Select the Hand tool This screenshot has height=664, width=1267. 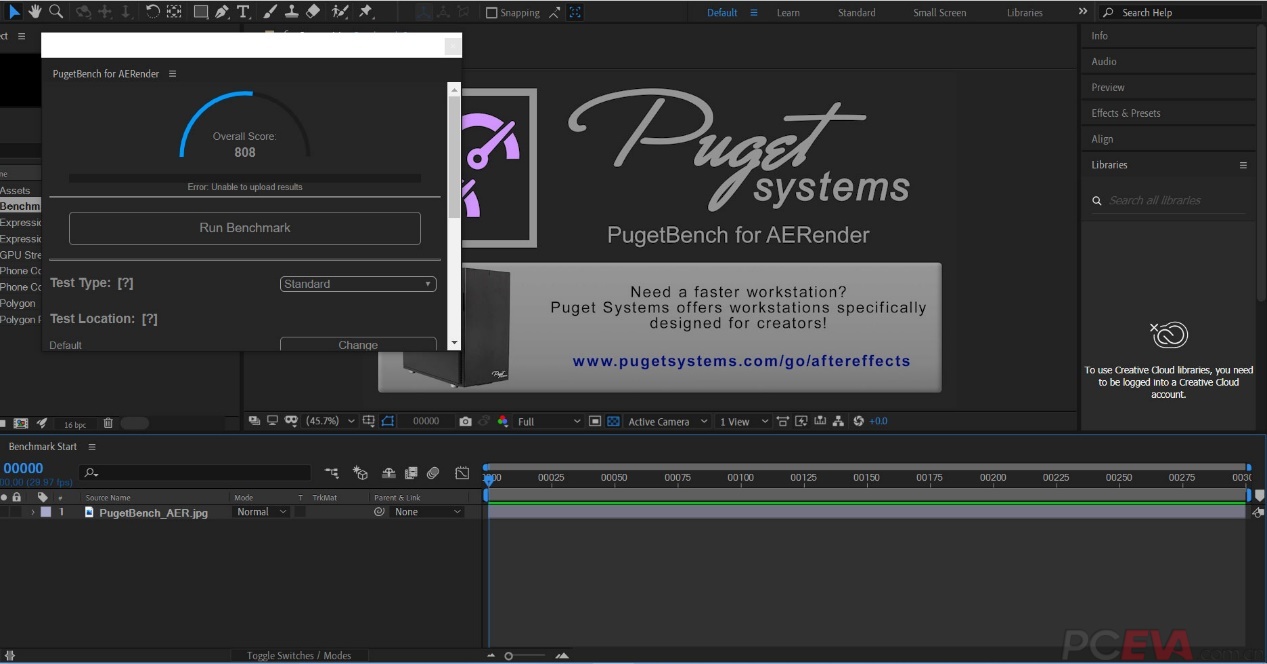click(x=35, y=12)
